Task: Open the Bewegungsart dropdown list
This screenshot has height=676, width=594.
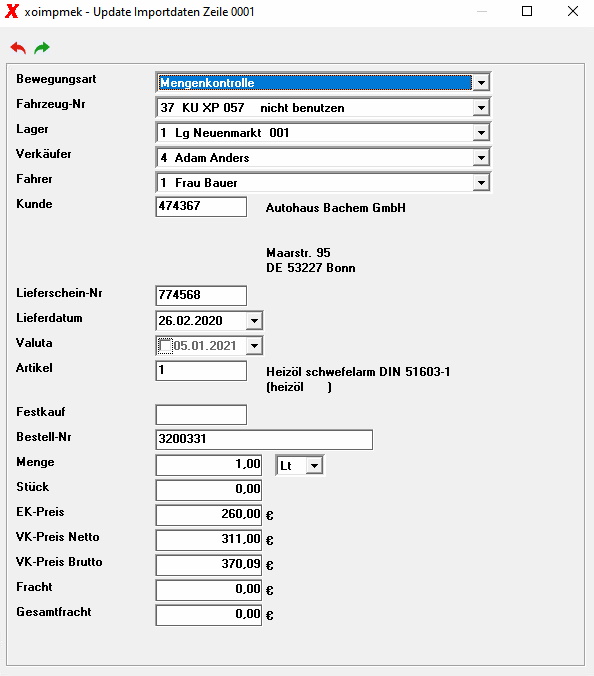Action: (x=481, y=82)
